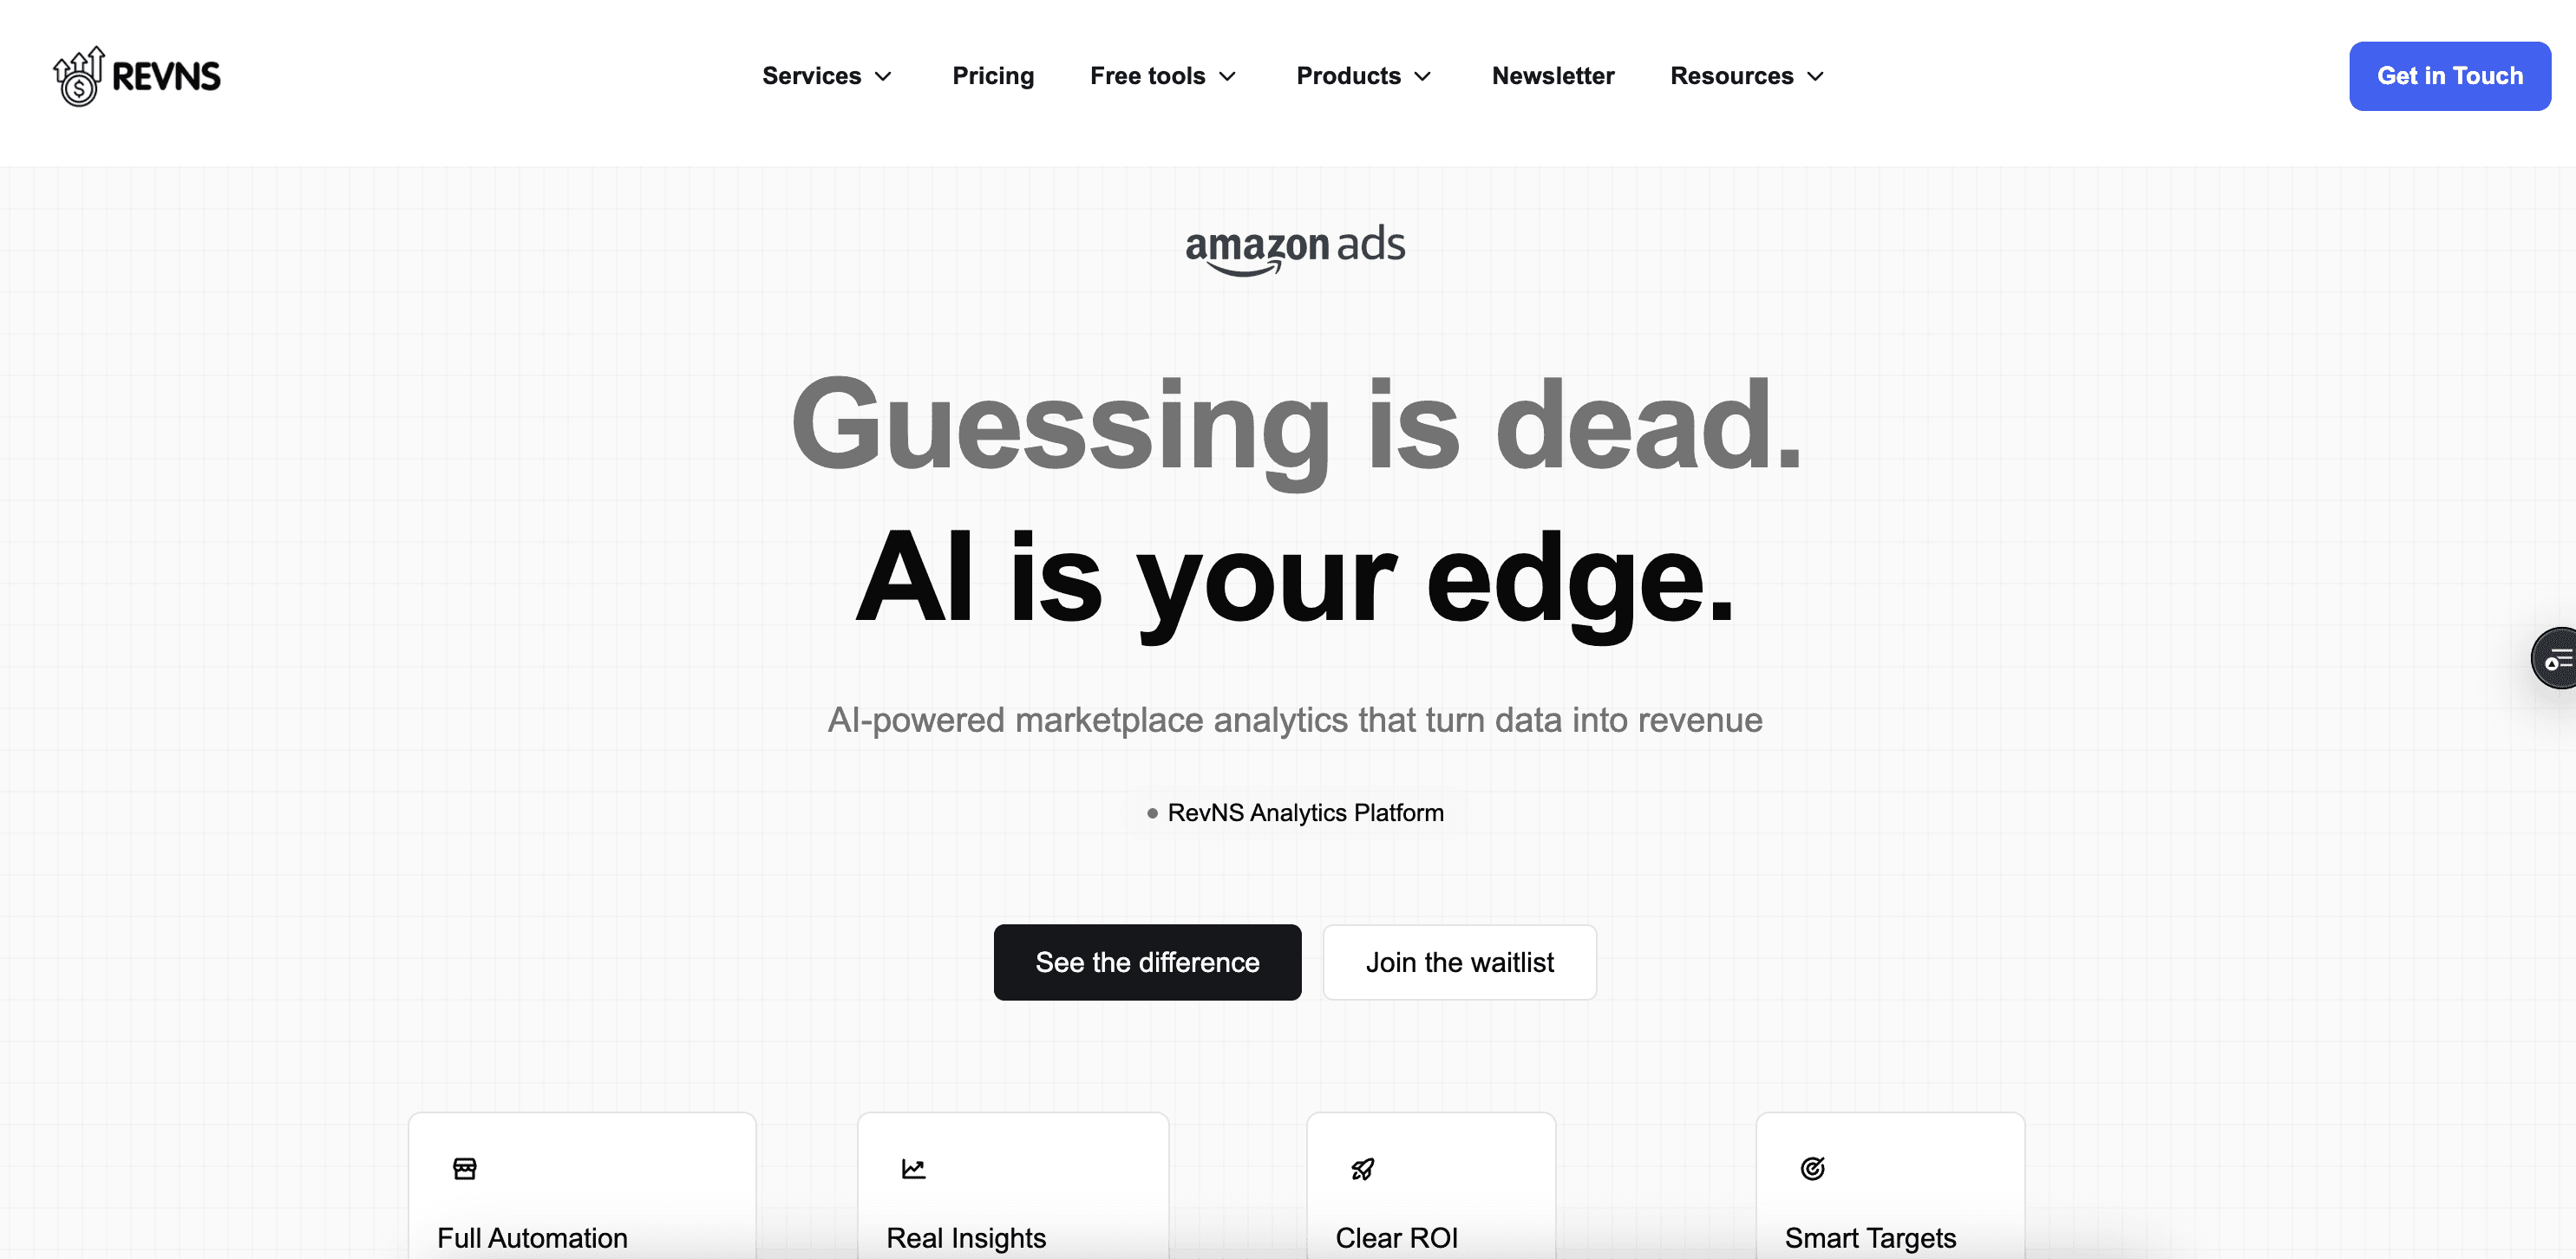Click the RevNS Analytics Platform bullet icon
This screenshot has height=1259, width=2576.
(x=1152, y=811)
